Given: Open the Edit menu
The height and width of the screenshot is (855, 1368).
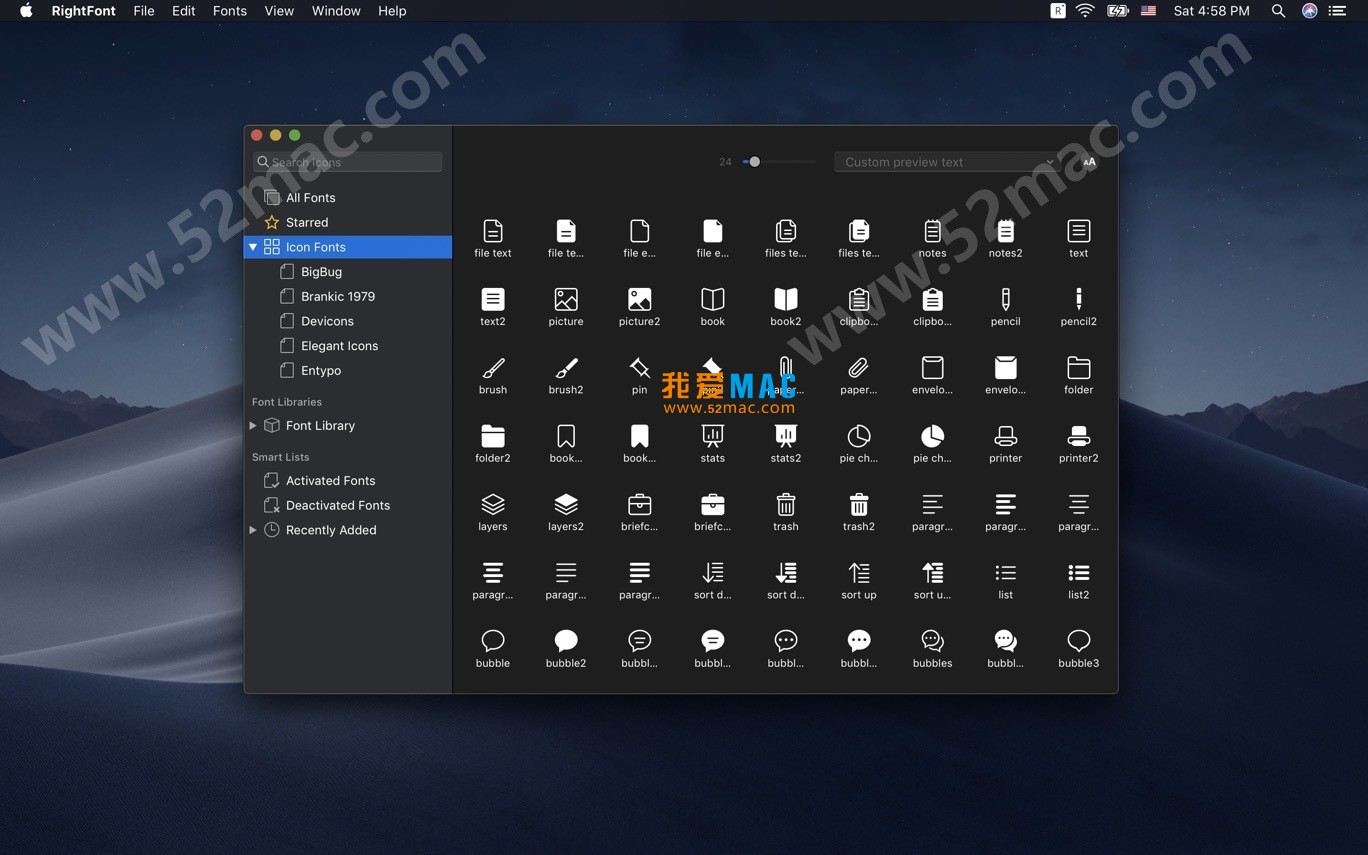Looking at the screenshot, I should 184,11.
